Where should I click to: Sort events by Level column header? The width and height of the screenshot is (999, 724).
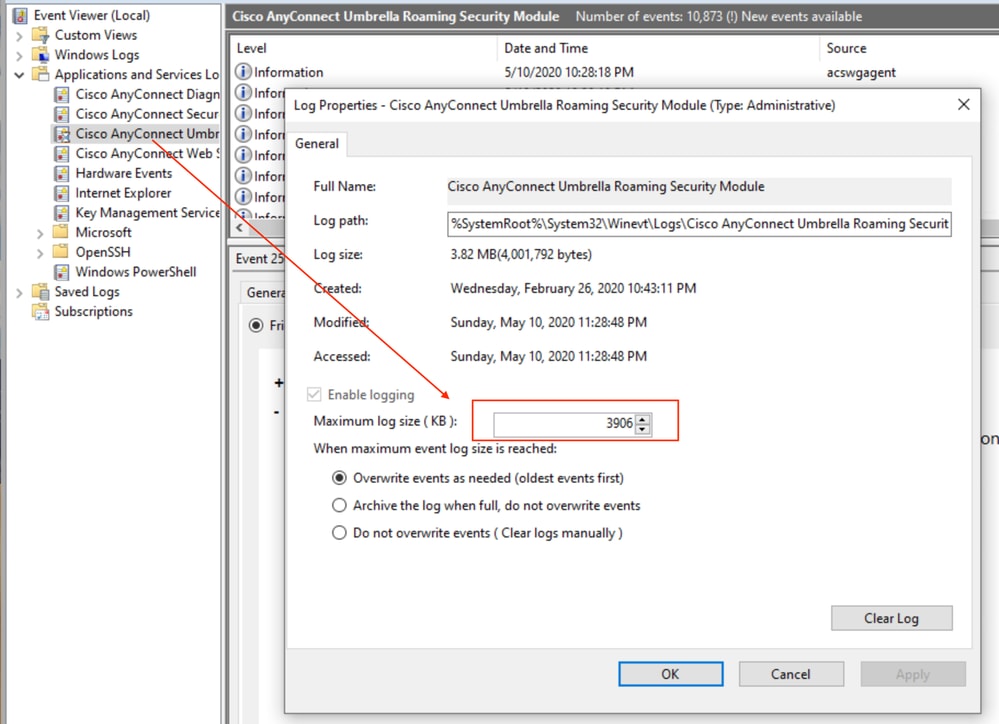[x=252, y=48]
